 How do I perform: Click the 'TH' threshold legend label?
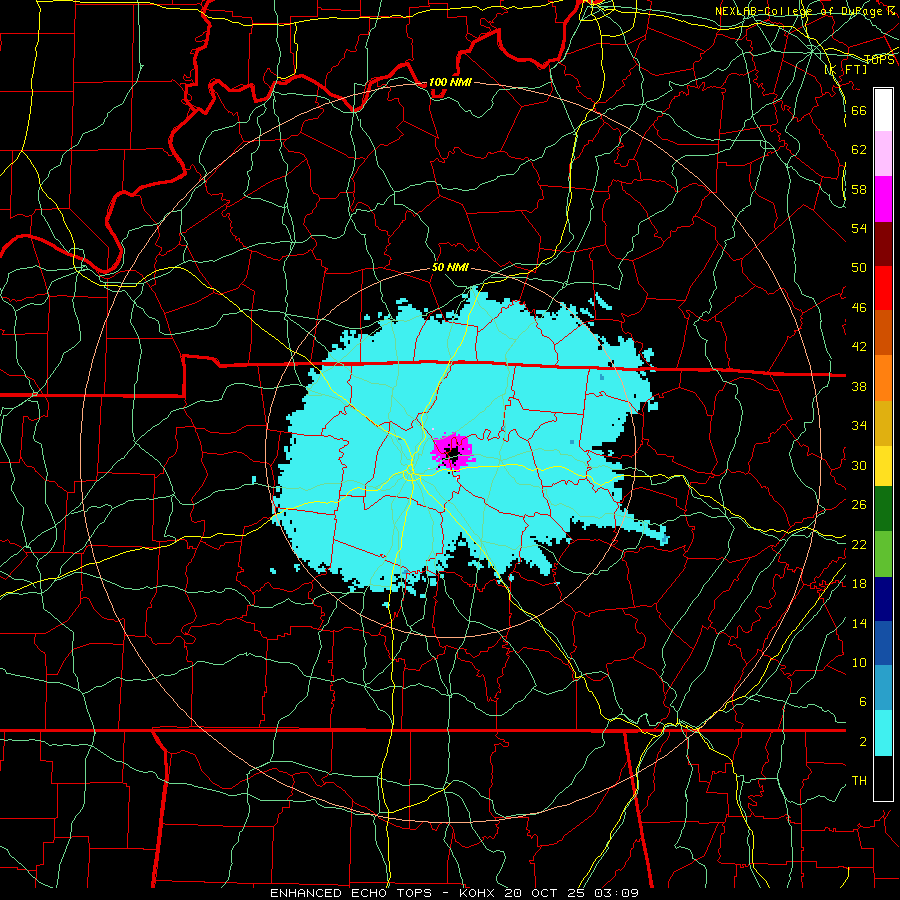point(859,781)
